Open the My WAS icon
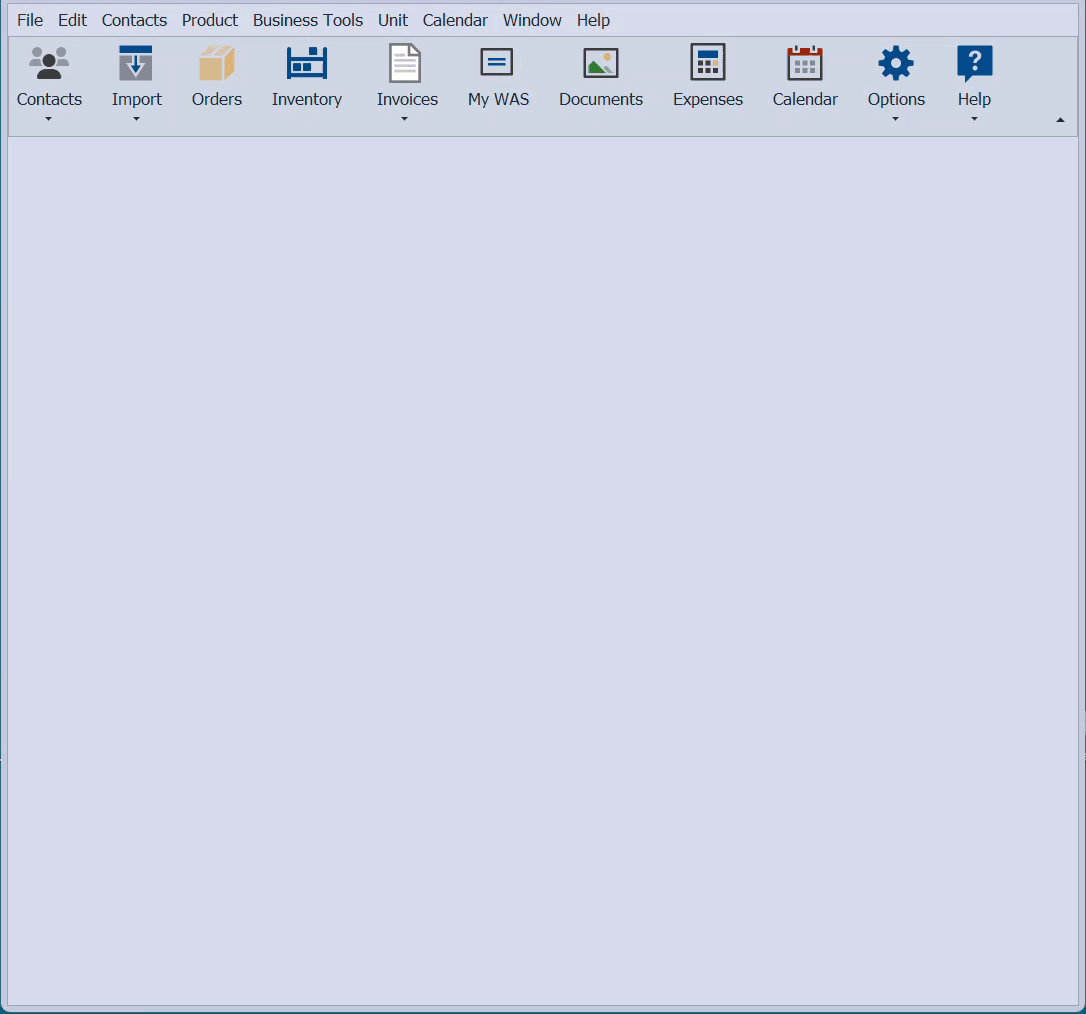Image resolution: width=1086 pixels, height=1014 pixels. click(497, 62)
